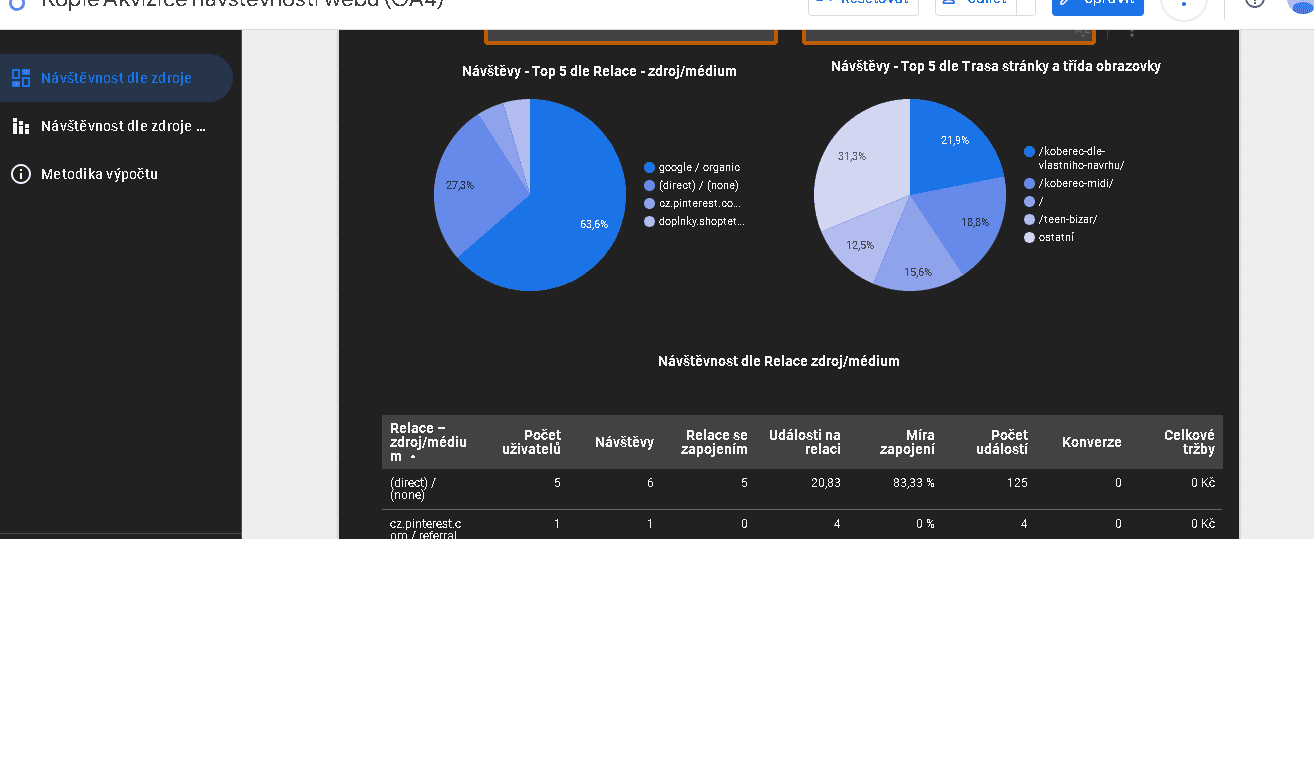Select the google / organic legend dot
Screen dimensions: 1314x784
coord(650,168)
